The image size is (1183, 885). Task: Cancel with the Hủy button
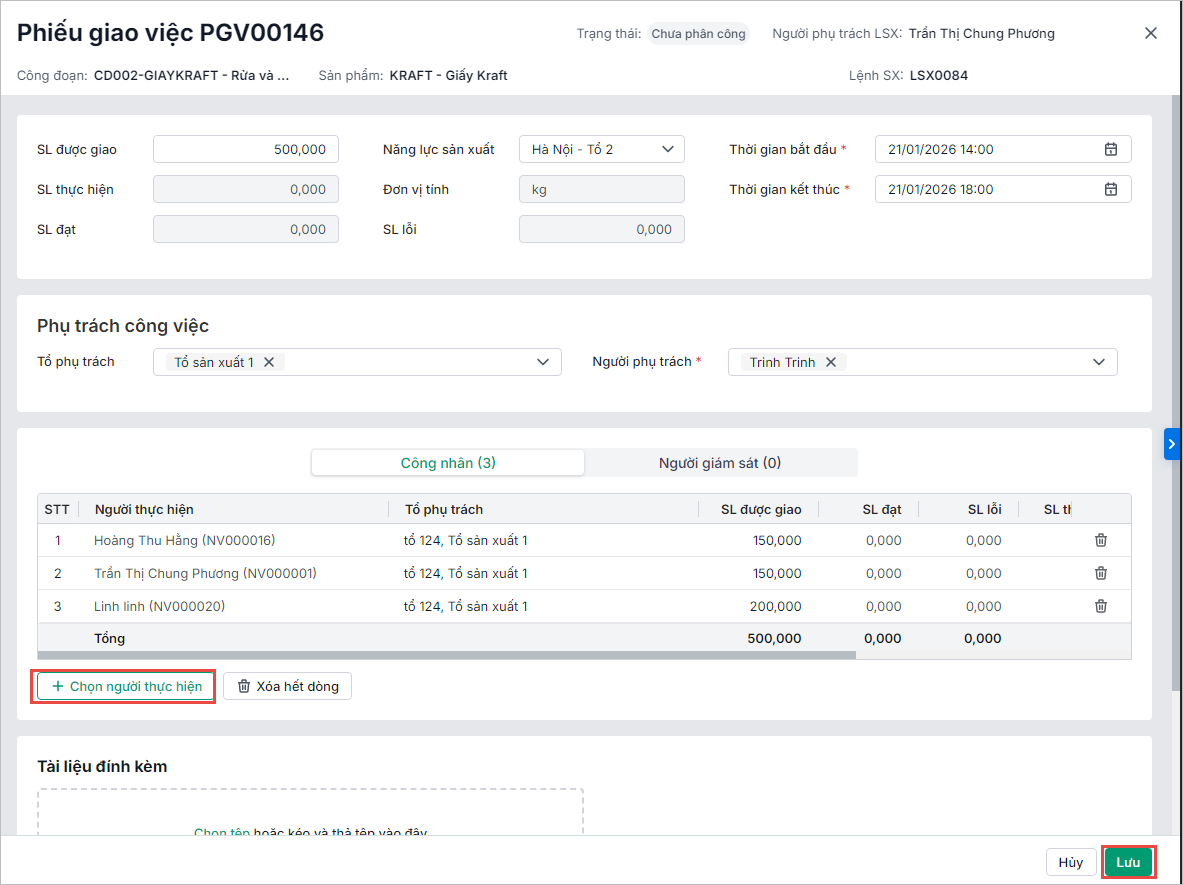(x=1070, y=862)
